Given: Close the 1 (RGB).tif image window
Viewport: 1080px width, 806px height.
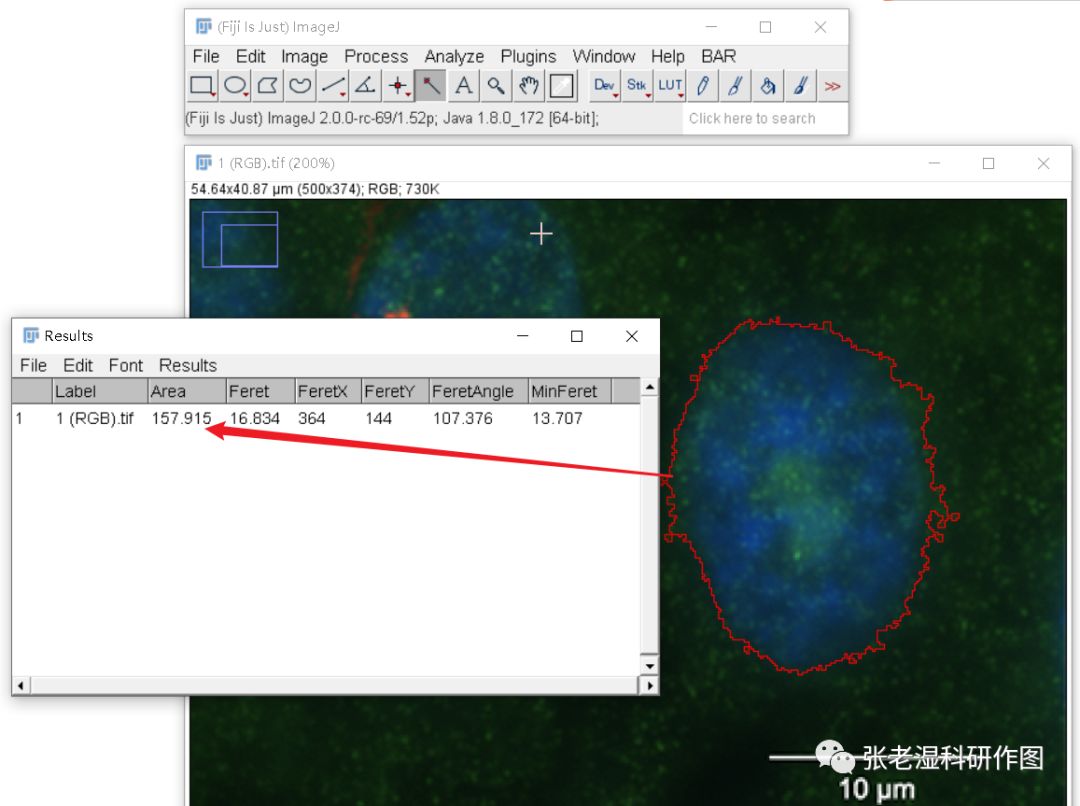Looking at the screenshot, I should click(1043, 163).
